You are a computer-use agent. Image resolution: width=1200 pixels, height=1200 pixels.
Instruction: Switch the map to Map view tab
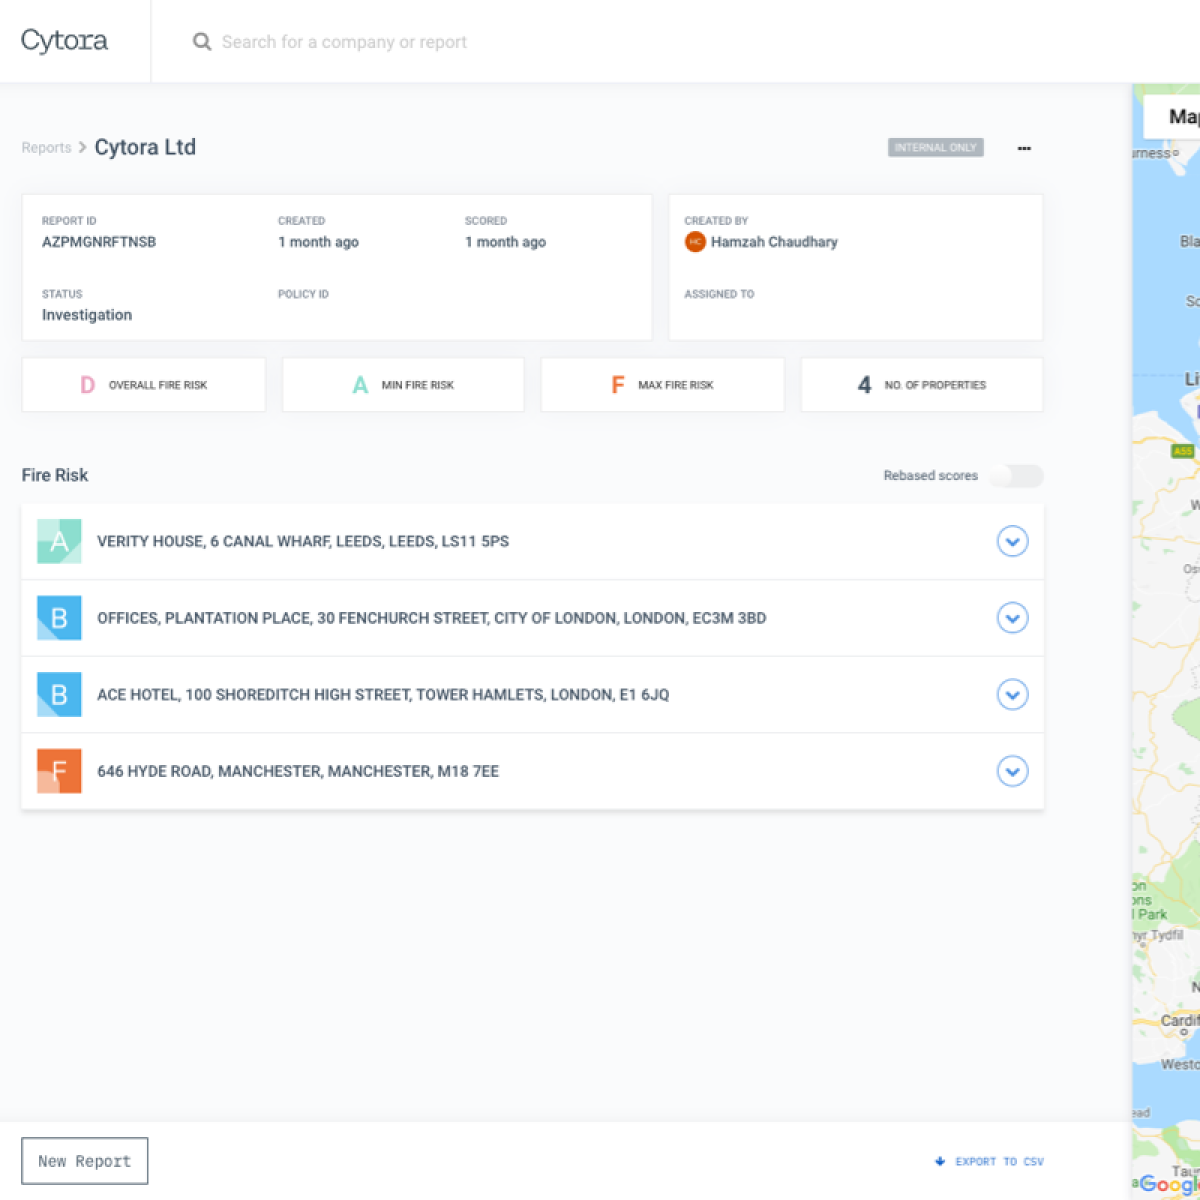(x=1172, y=117)
